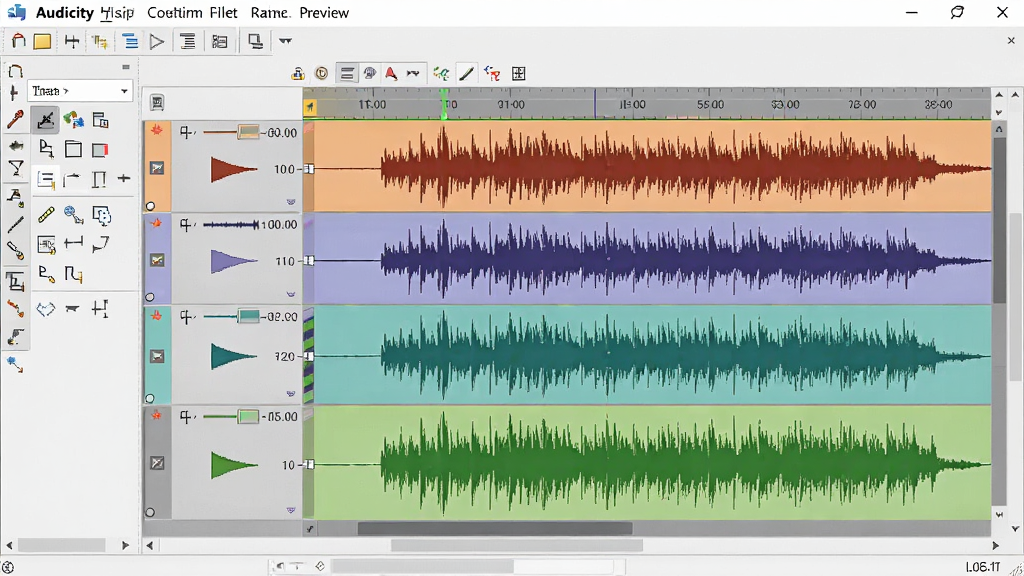Collapse the green track with its chevron
The height and width of the screenshot is (576, 1024).
pyautogui.click(x=291, y=510)
